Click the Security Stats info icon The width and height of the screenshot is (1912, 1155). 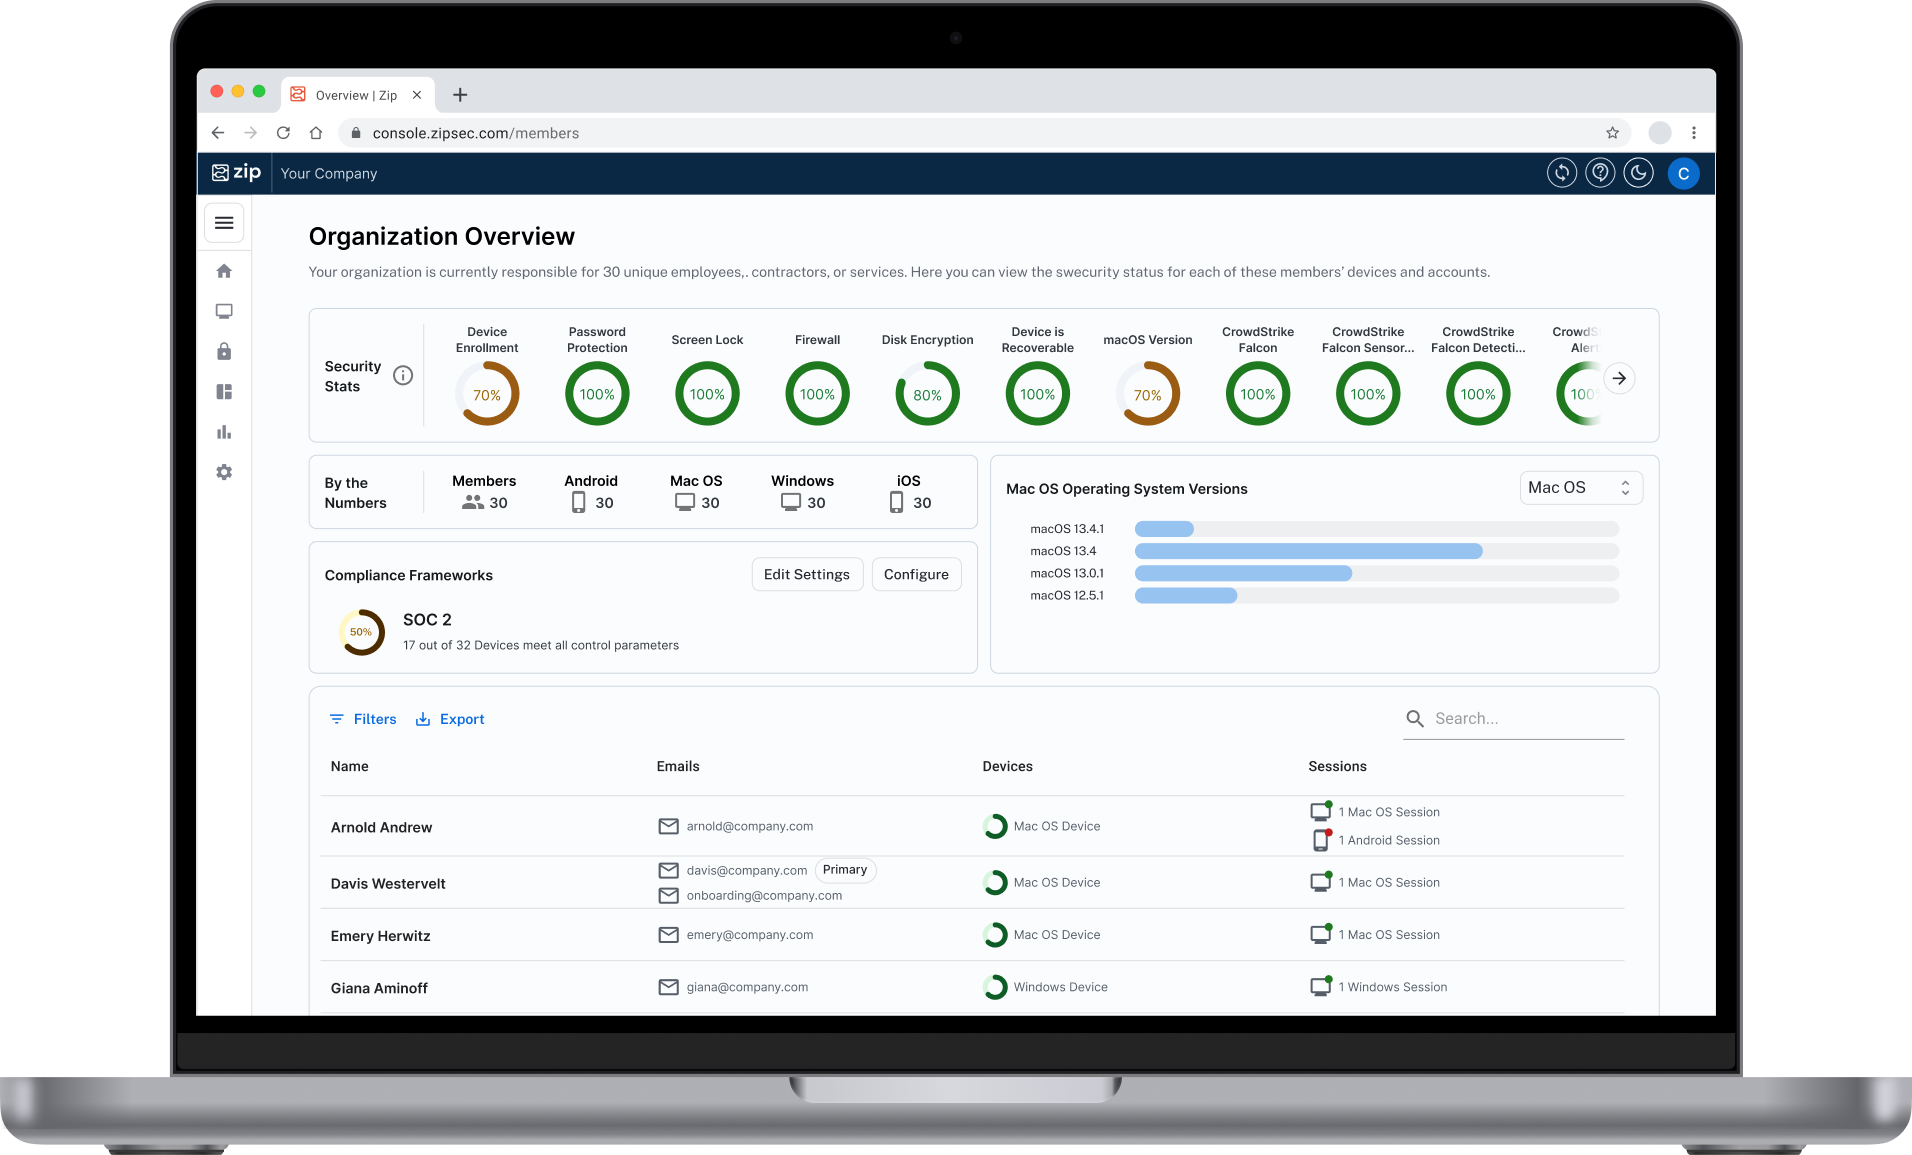point(403,376)
